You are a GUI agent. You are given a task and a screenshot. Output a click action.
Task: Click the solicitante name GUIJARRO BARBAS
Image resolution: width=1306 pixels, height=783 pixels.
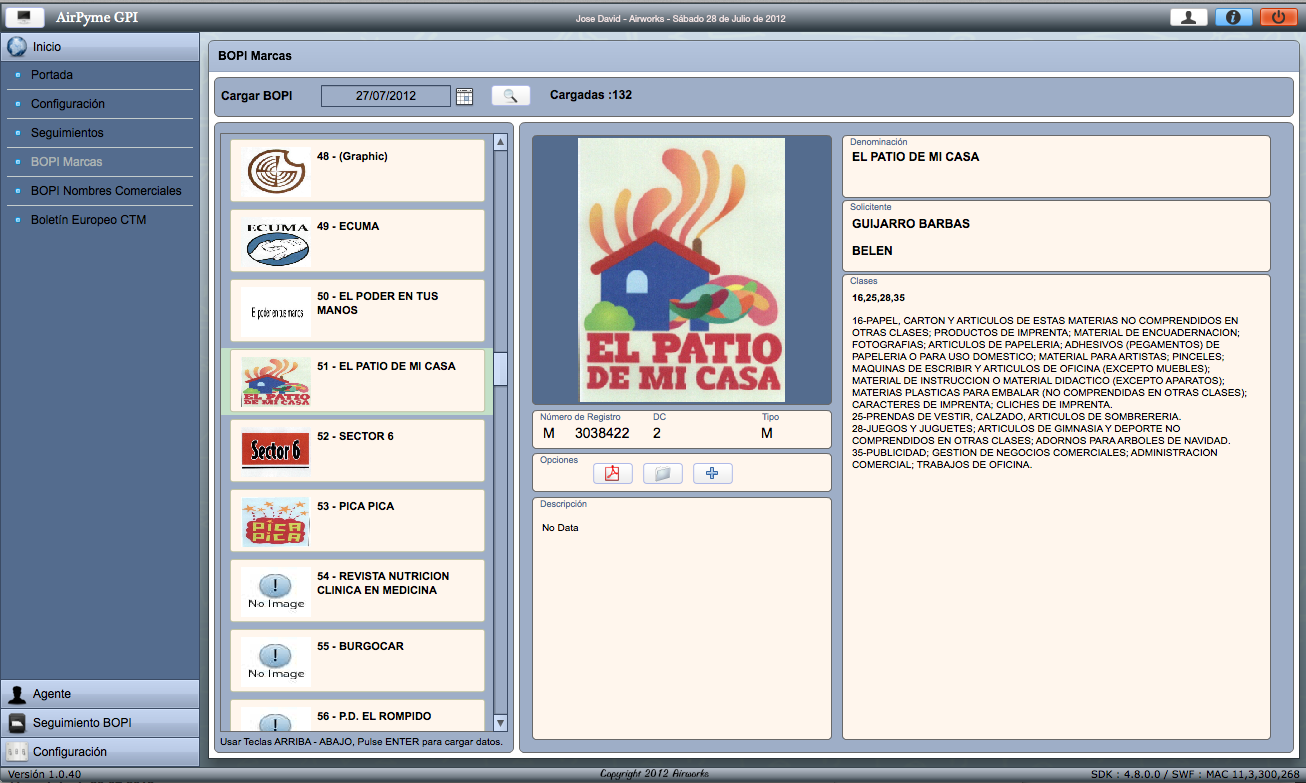click(911, 224)
